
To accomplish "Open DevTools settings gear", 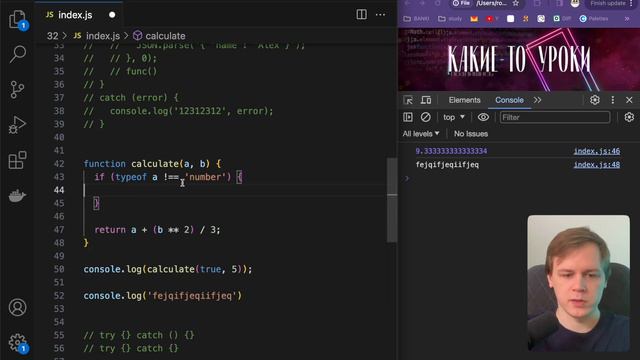I will tap(595, 100).
